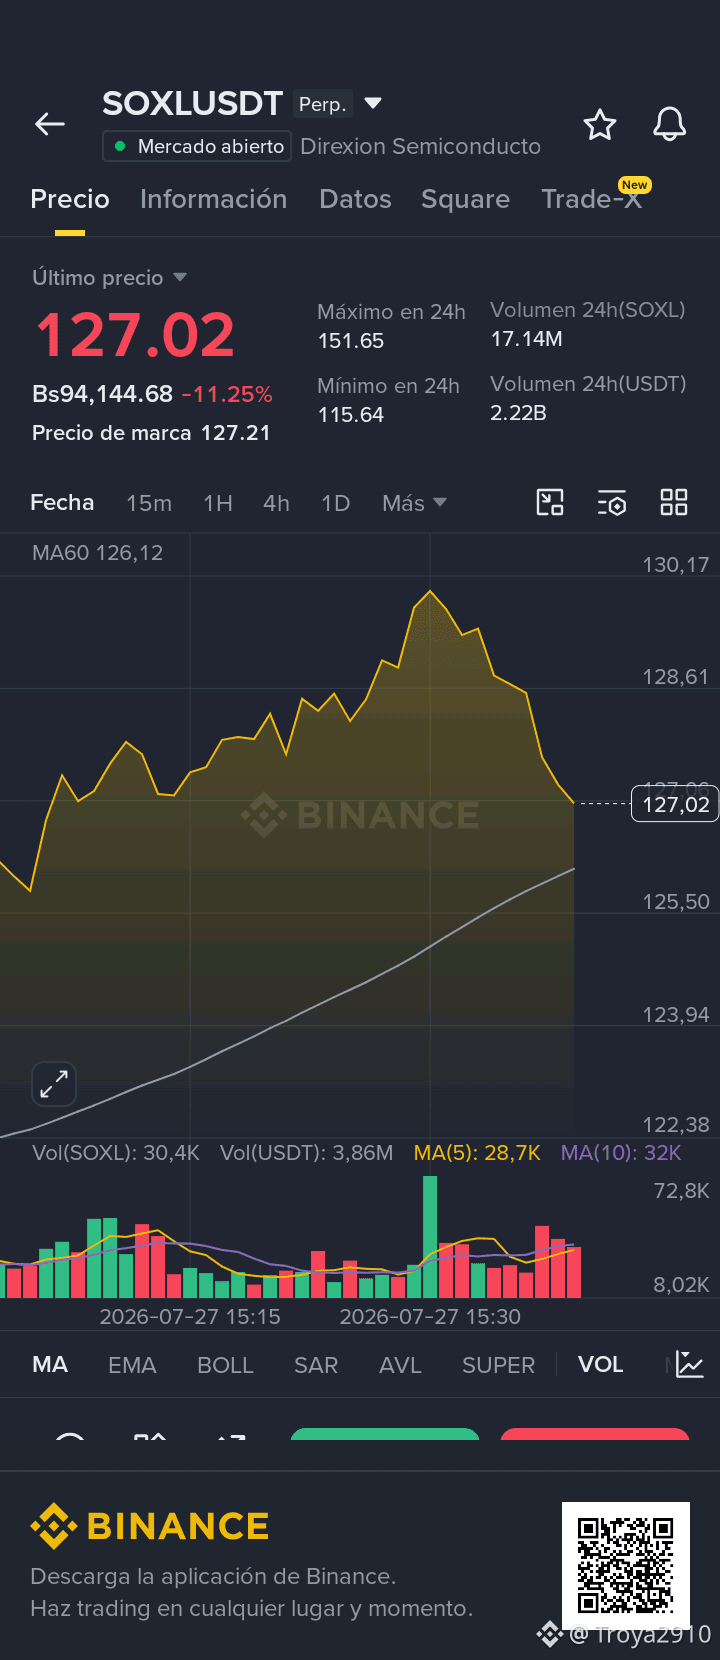Add SOXLUSDT to favorites with star

[x=600, y=125]
